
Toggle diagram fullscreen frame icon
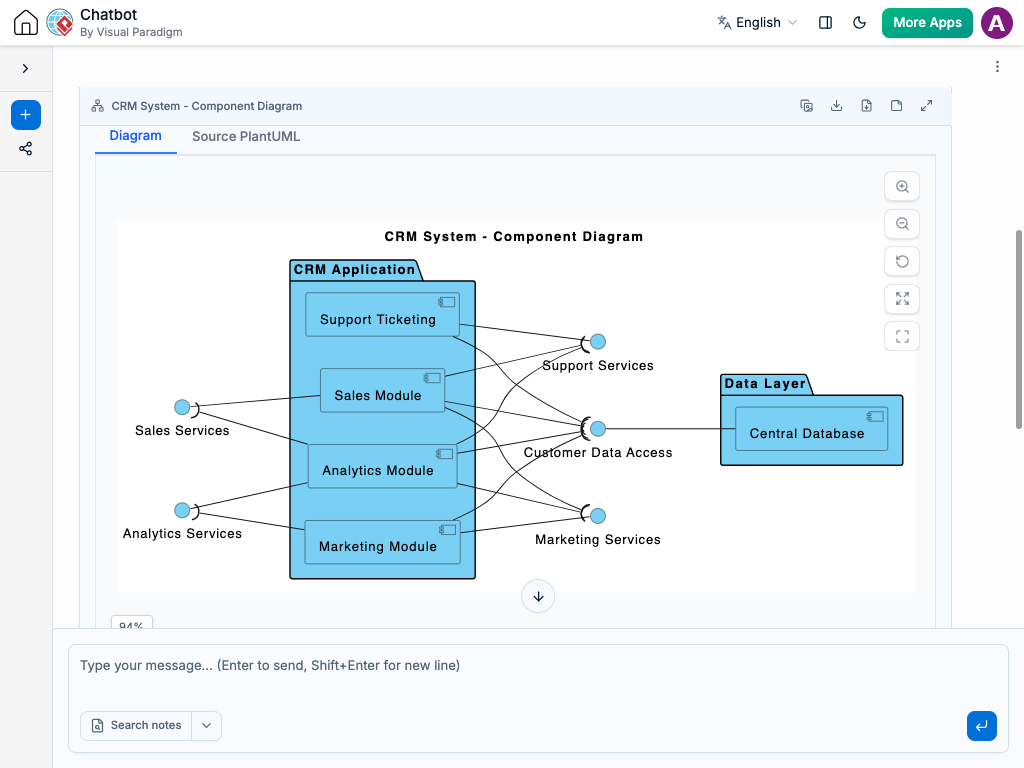coord(902,336)
